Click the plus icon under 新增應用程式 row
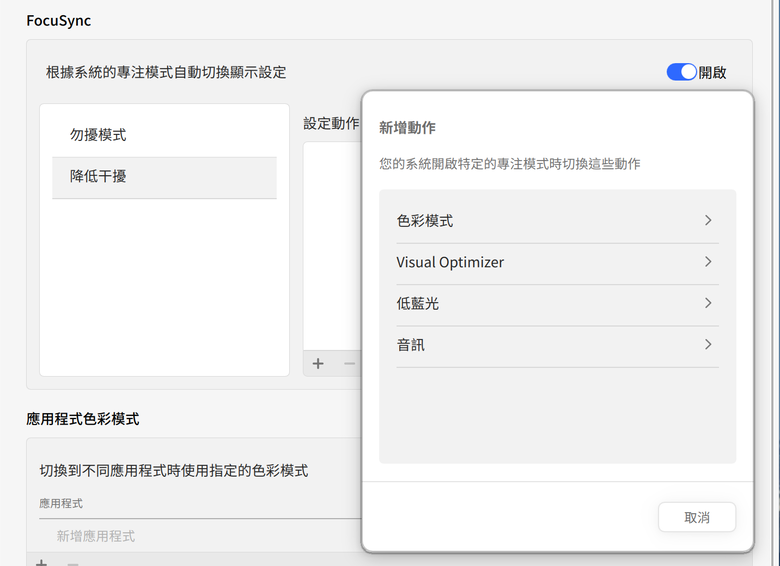The image size is (780, 566). pos(41,563)
